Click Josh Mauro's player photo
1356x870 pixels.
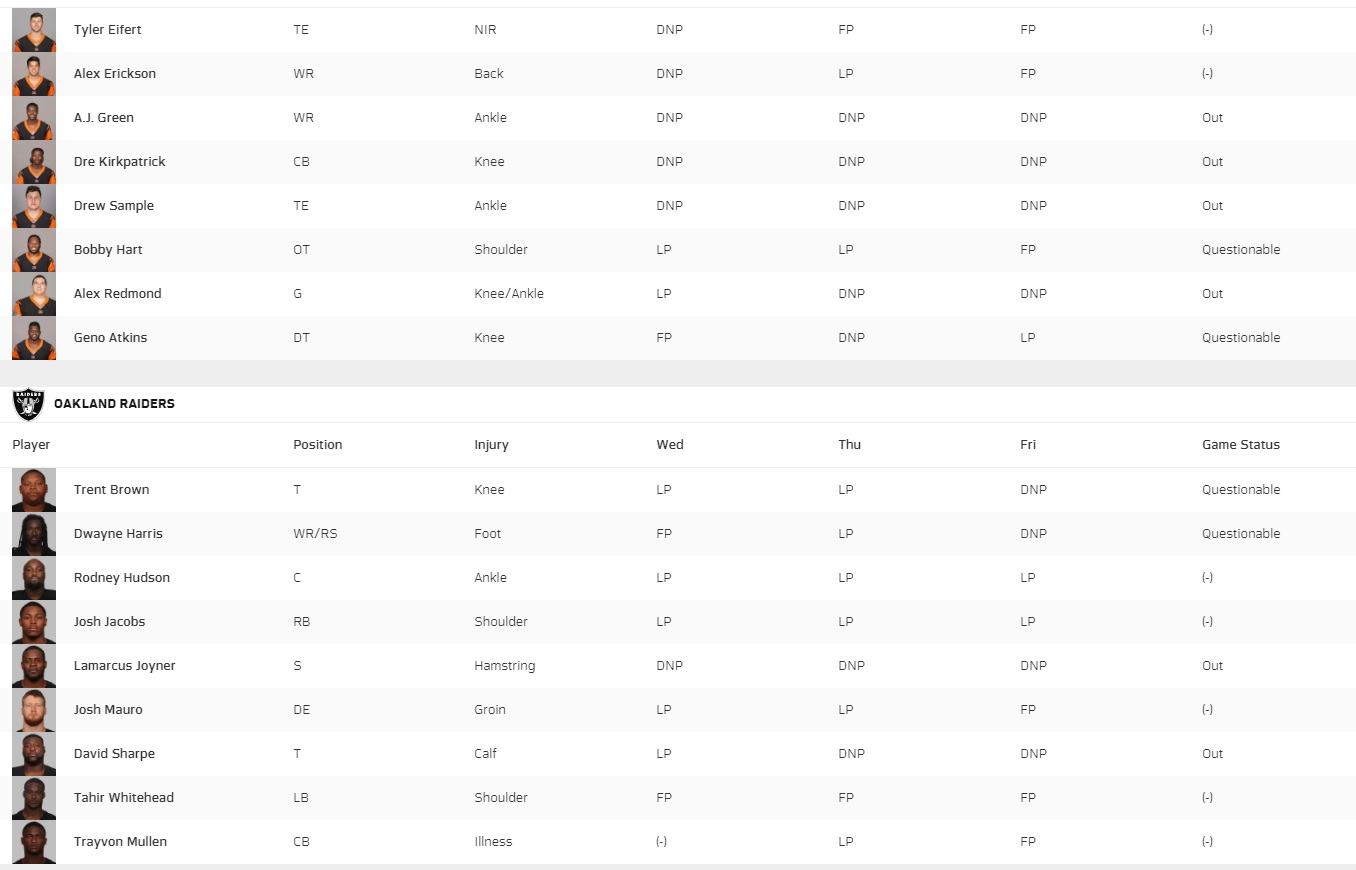pos(34,710)
